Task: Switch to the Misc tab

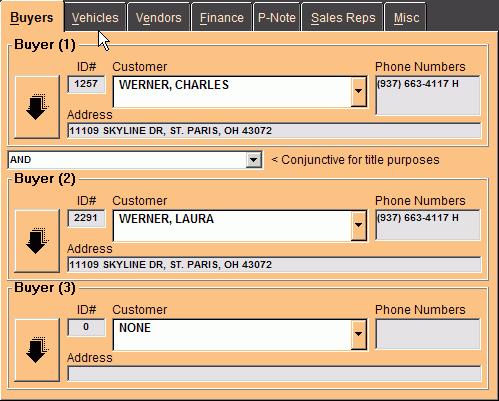Action: 406,17
